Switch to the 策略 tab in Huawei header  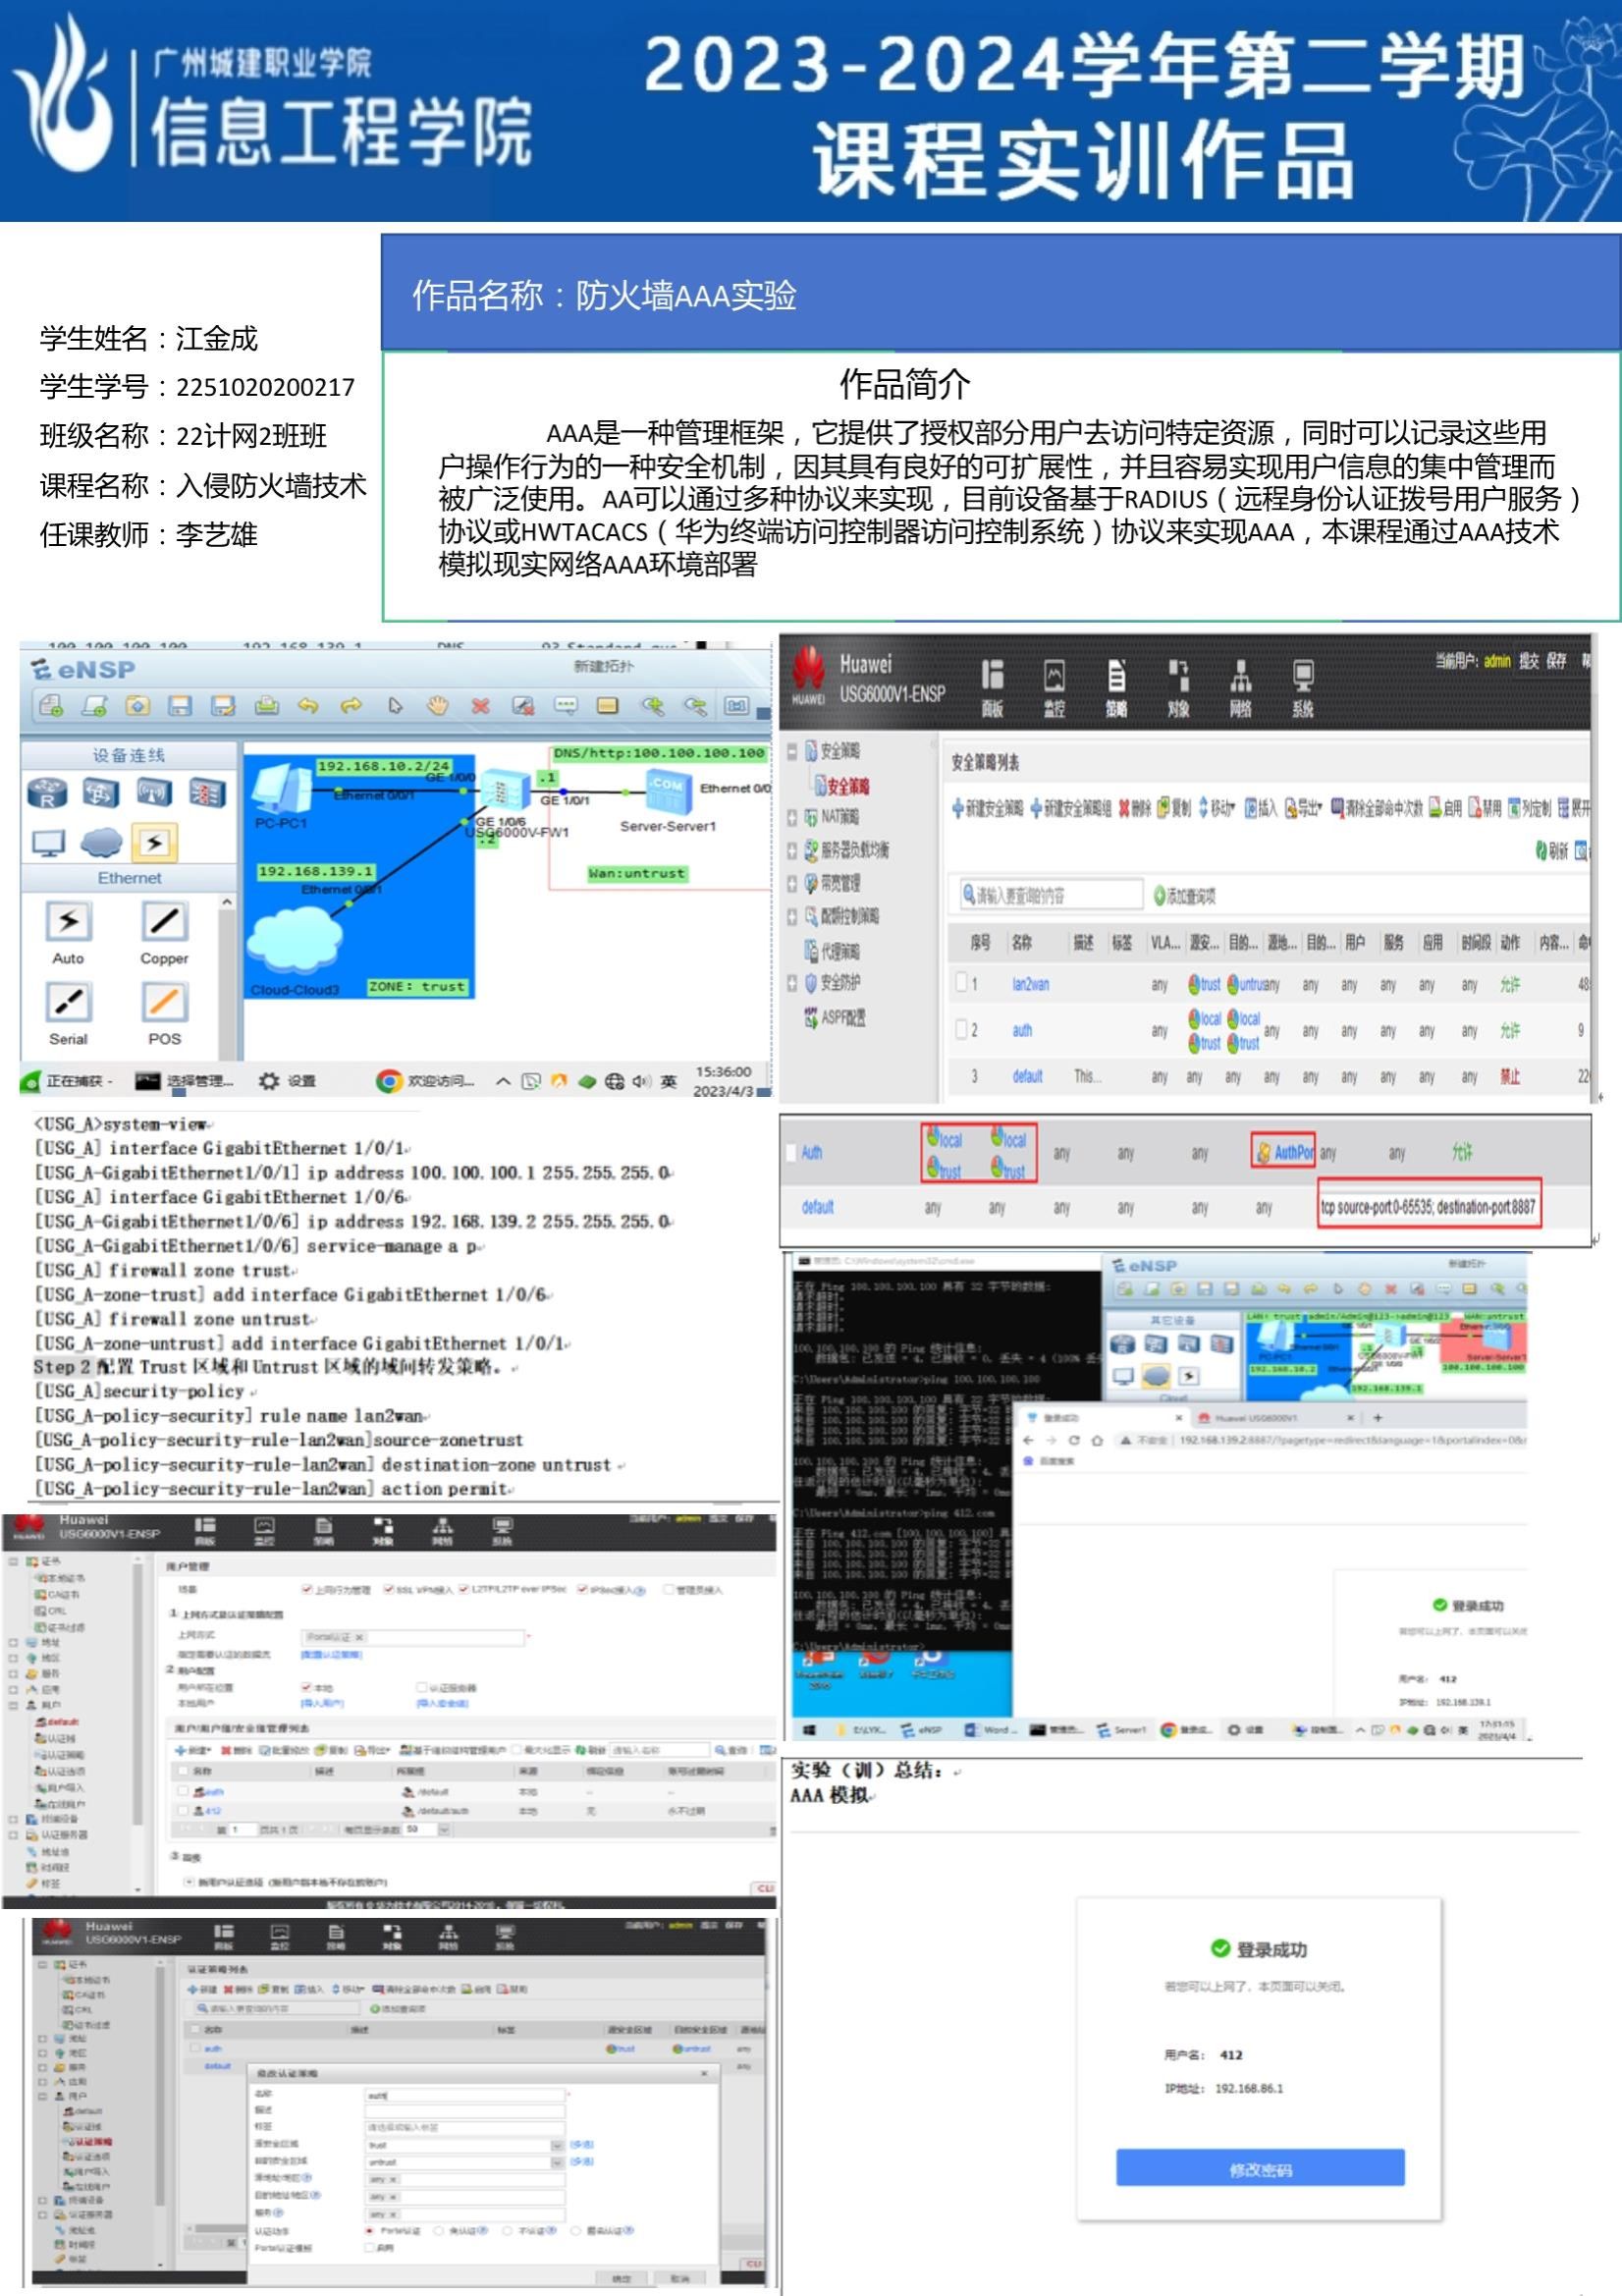pos(1116,688)
